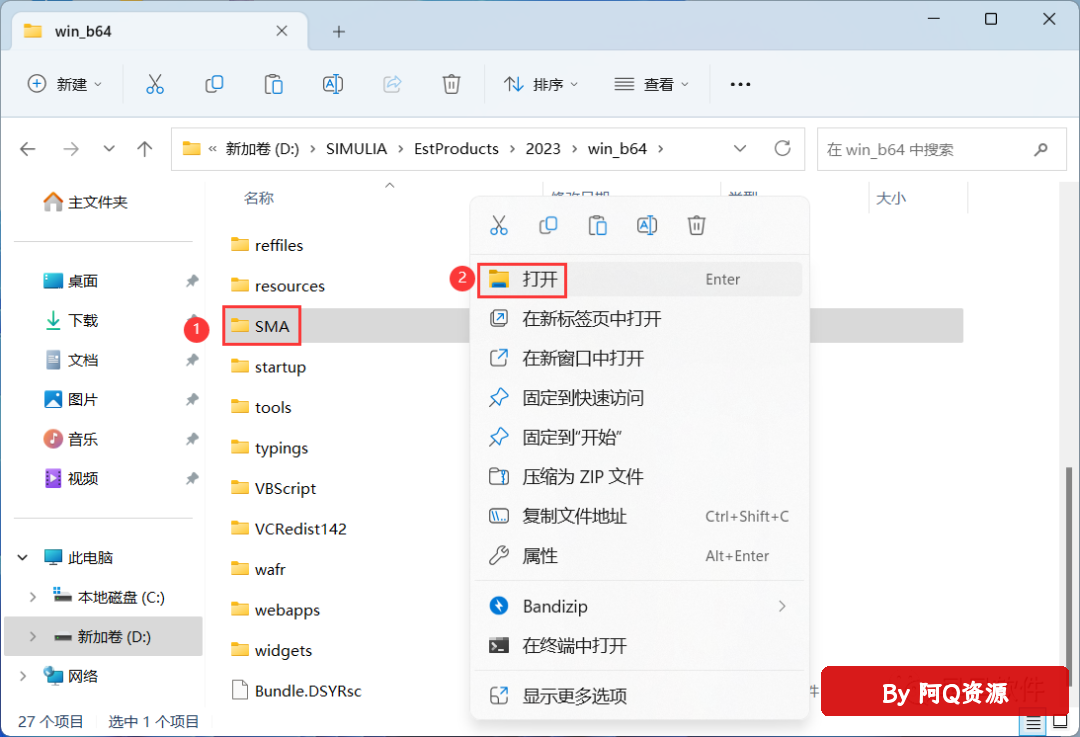Collapse the 此电脑 tree node
Screen dimensions: 1080x737
click(x=24, y=558)
